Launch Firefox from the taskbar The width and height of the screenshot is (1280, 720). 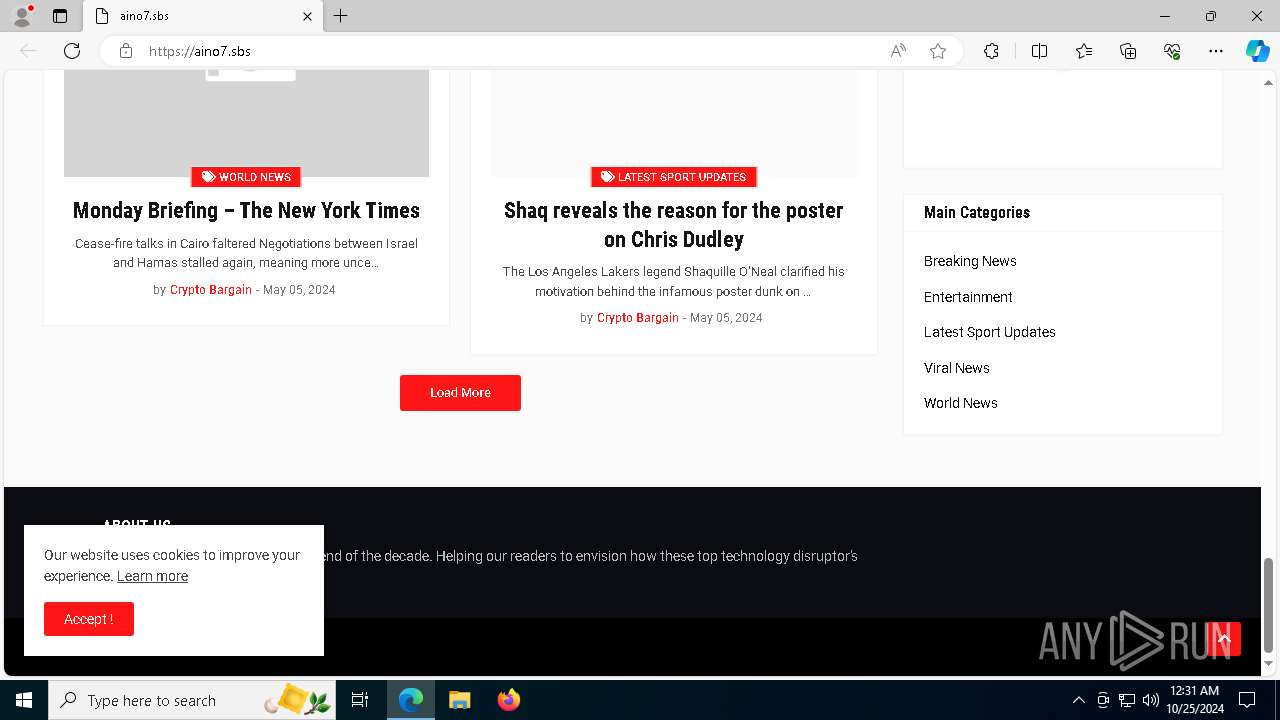pyautogui.click(x=508, y=700)
